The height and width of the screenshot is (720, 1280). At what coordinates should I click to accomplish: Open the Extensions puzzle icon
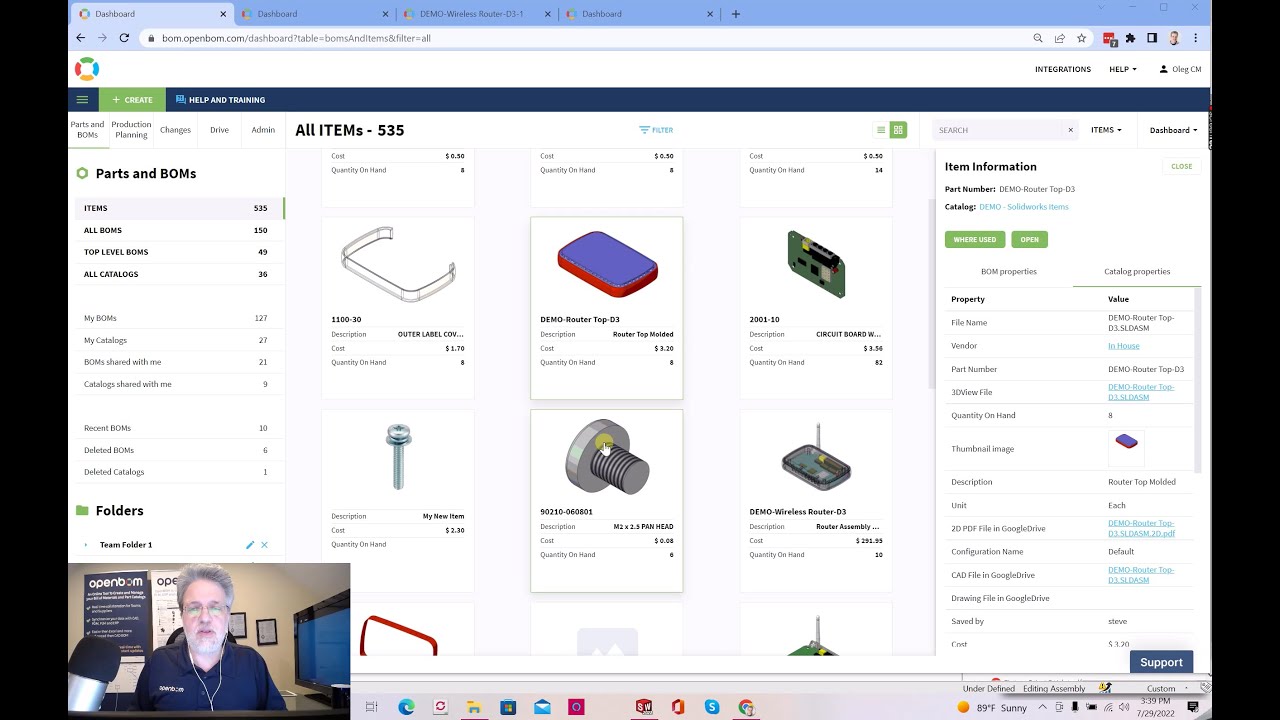(1130, 38)
